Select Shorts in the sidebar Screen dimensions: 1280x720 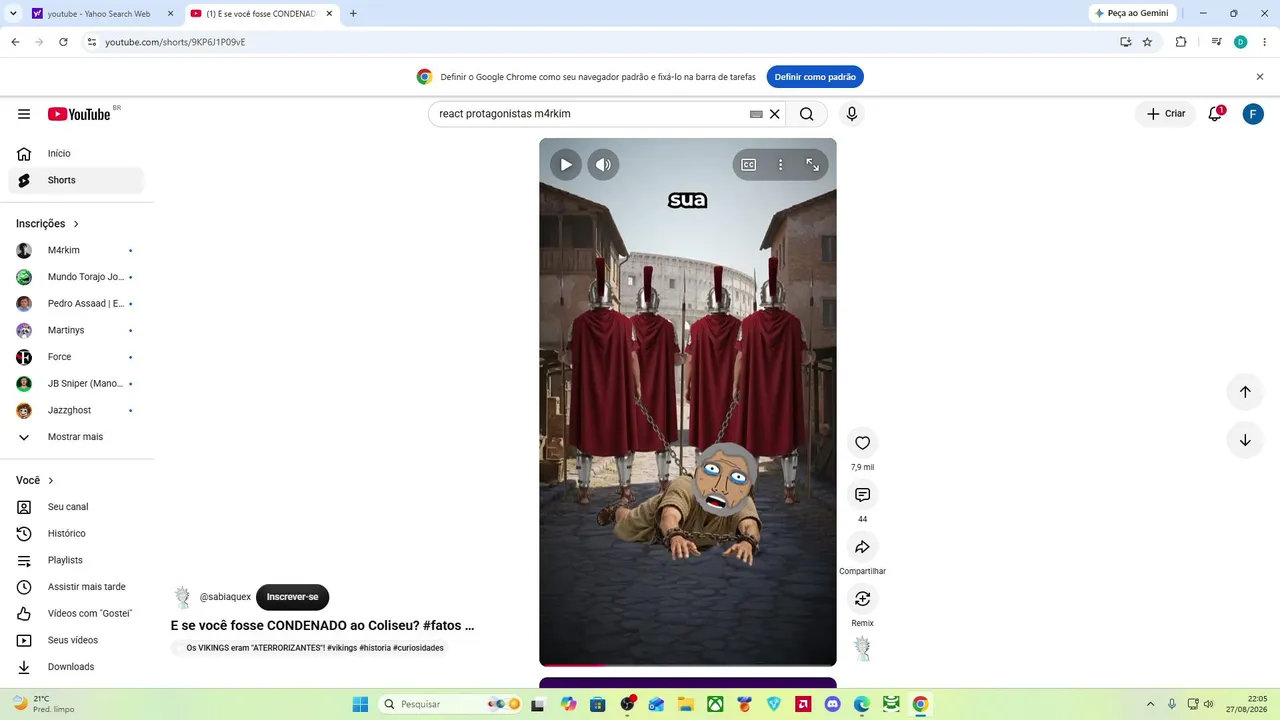[x=76, y=180]
